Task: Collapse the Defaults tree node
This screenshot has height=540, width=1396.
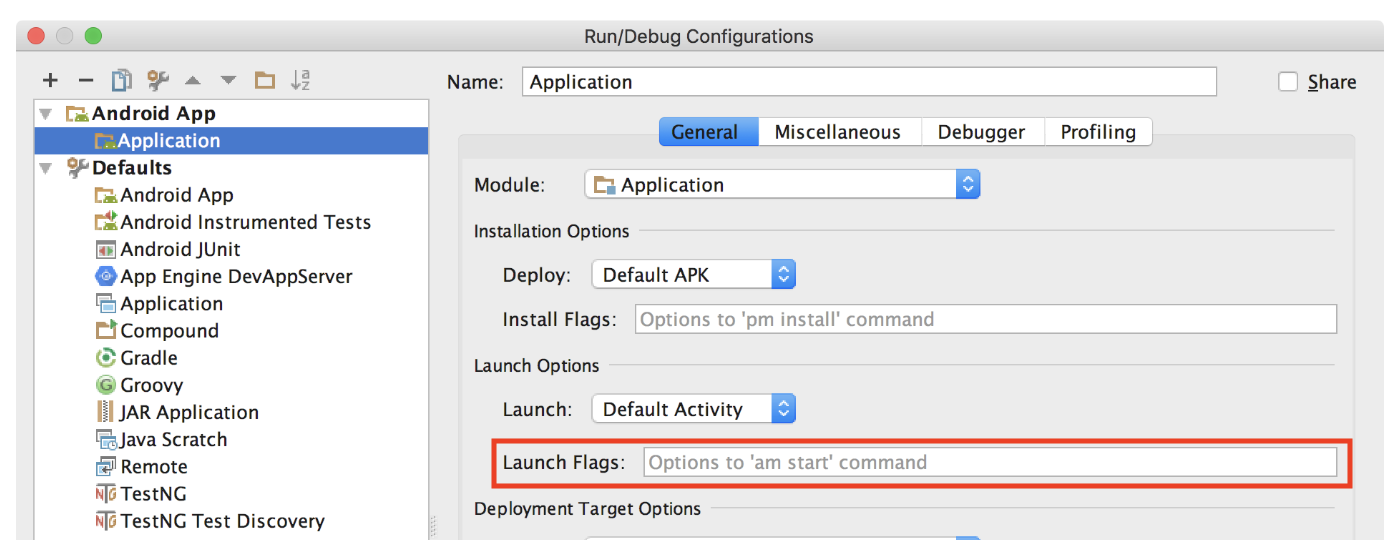Action: [x=45, y=168]
